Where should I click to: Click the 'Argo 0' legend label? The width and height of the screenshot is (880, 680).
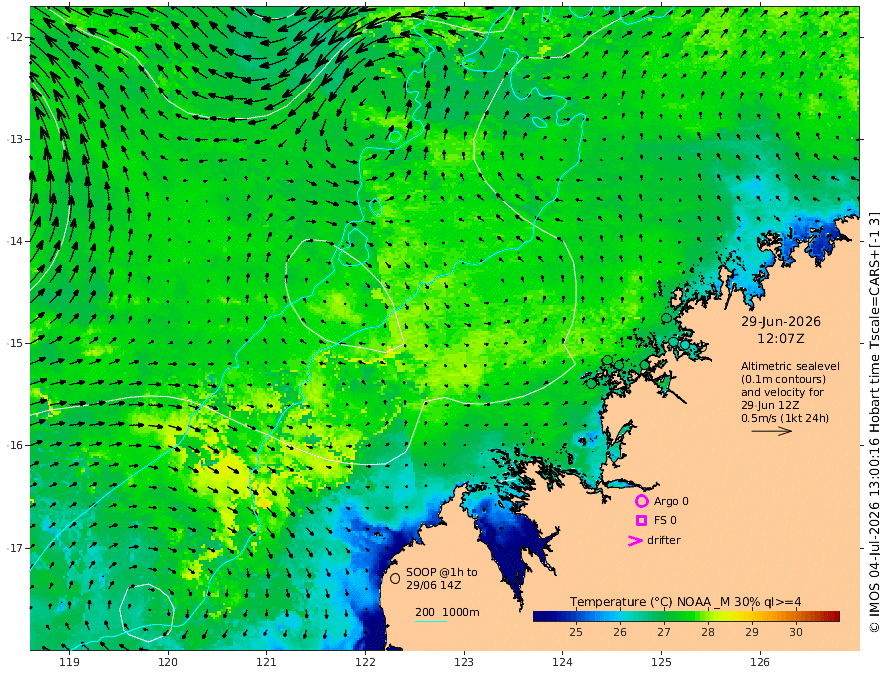click(x=671, y=501)
